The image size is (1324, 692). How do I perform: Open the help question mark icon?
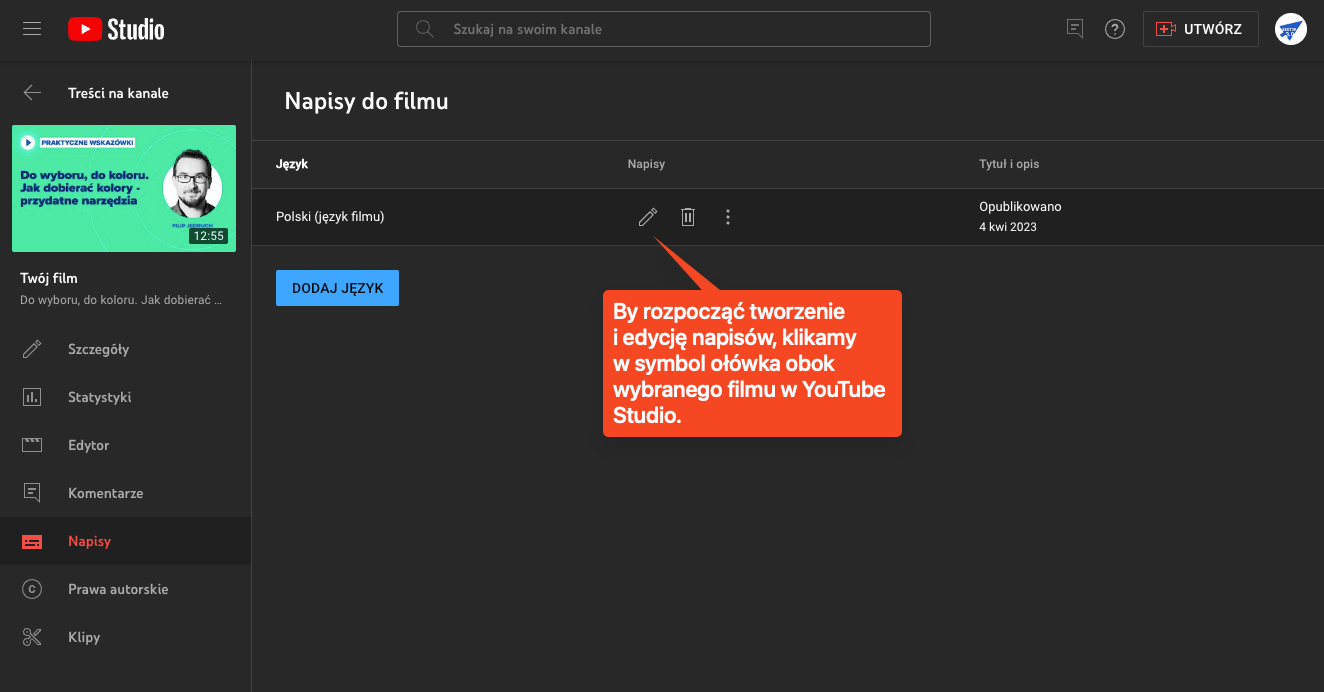point(1115,29)
